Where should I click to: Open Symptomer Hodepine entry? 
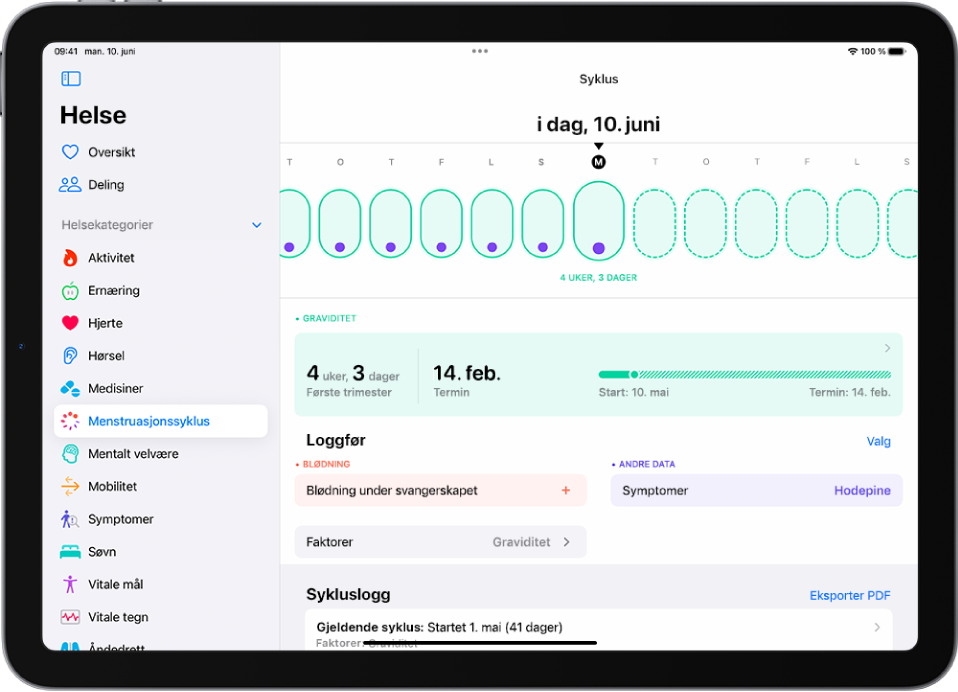pos(756,490)
